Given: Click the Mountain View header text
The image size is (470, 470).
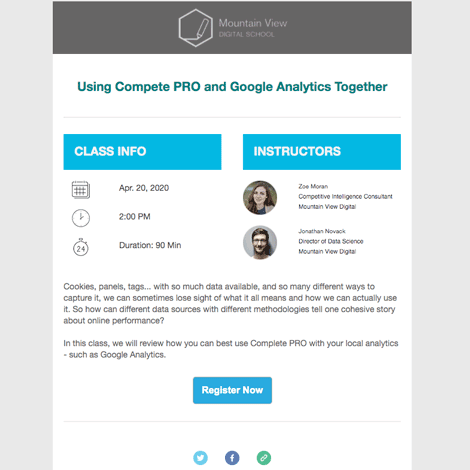Looking at the screenshot, I should pyautogui.click(x=253, y=23).
